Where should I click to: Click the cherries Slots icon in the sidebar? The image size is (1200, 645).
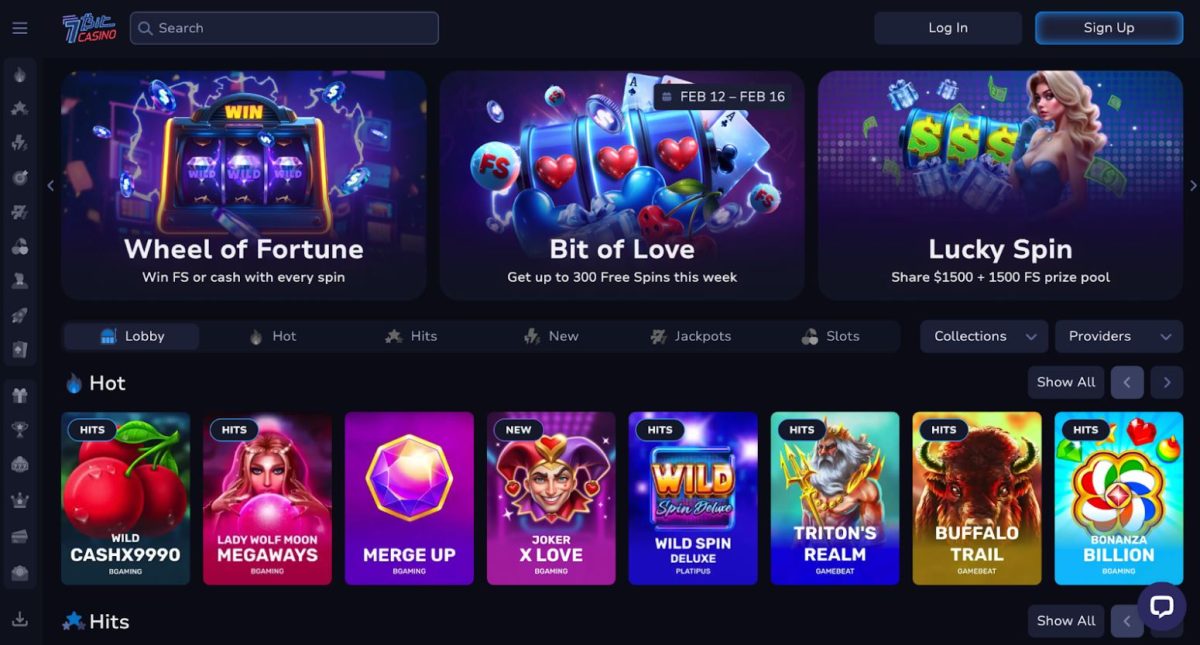pyautogui.click(x=19, y=246)
